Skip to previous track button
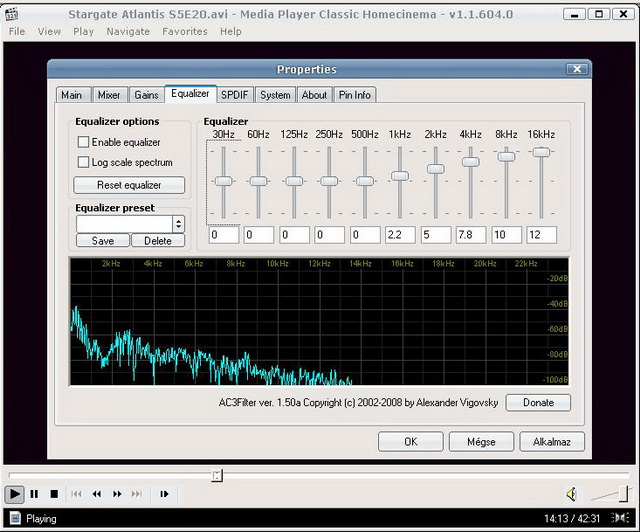This screenshot has width=640, height=532. (76, 494)
